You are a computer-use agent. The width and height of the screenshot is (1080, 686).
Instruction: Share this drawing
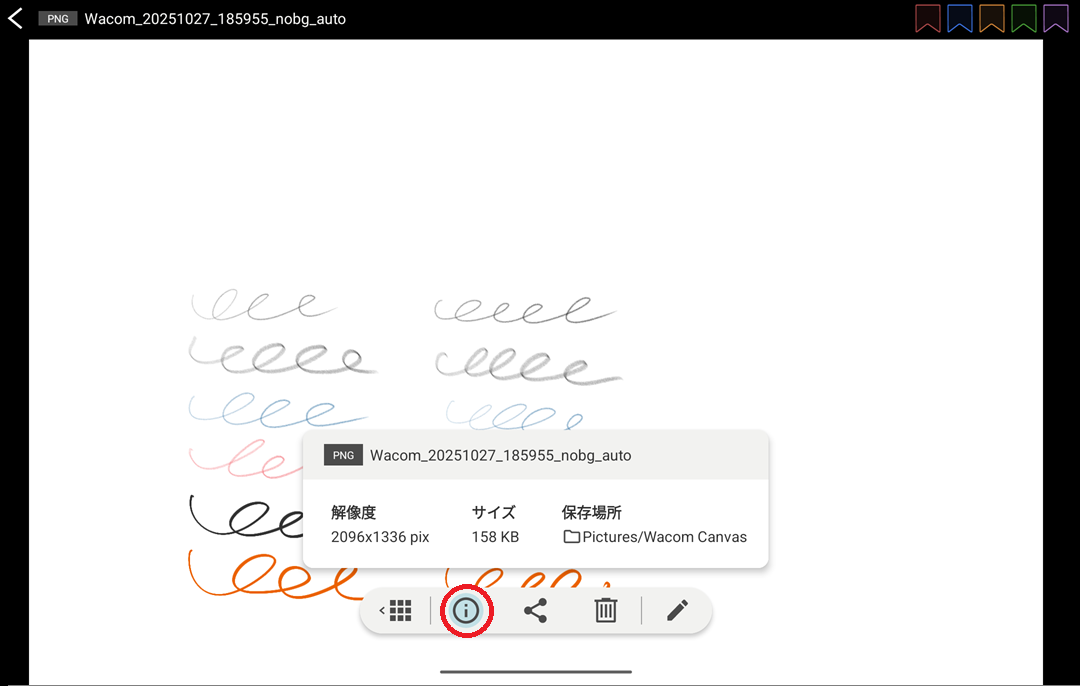(x=535, y=610)
